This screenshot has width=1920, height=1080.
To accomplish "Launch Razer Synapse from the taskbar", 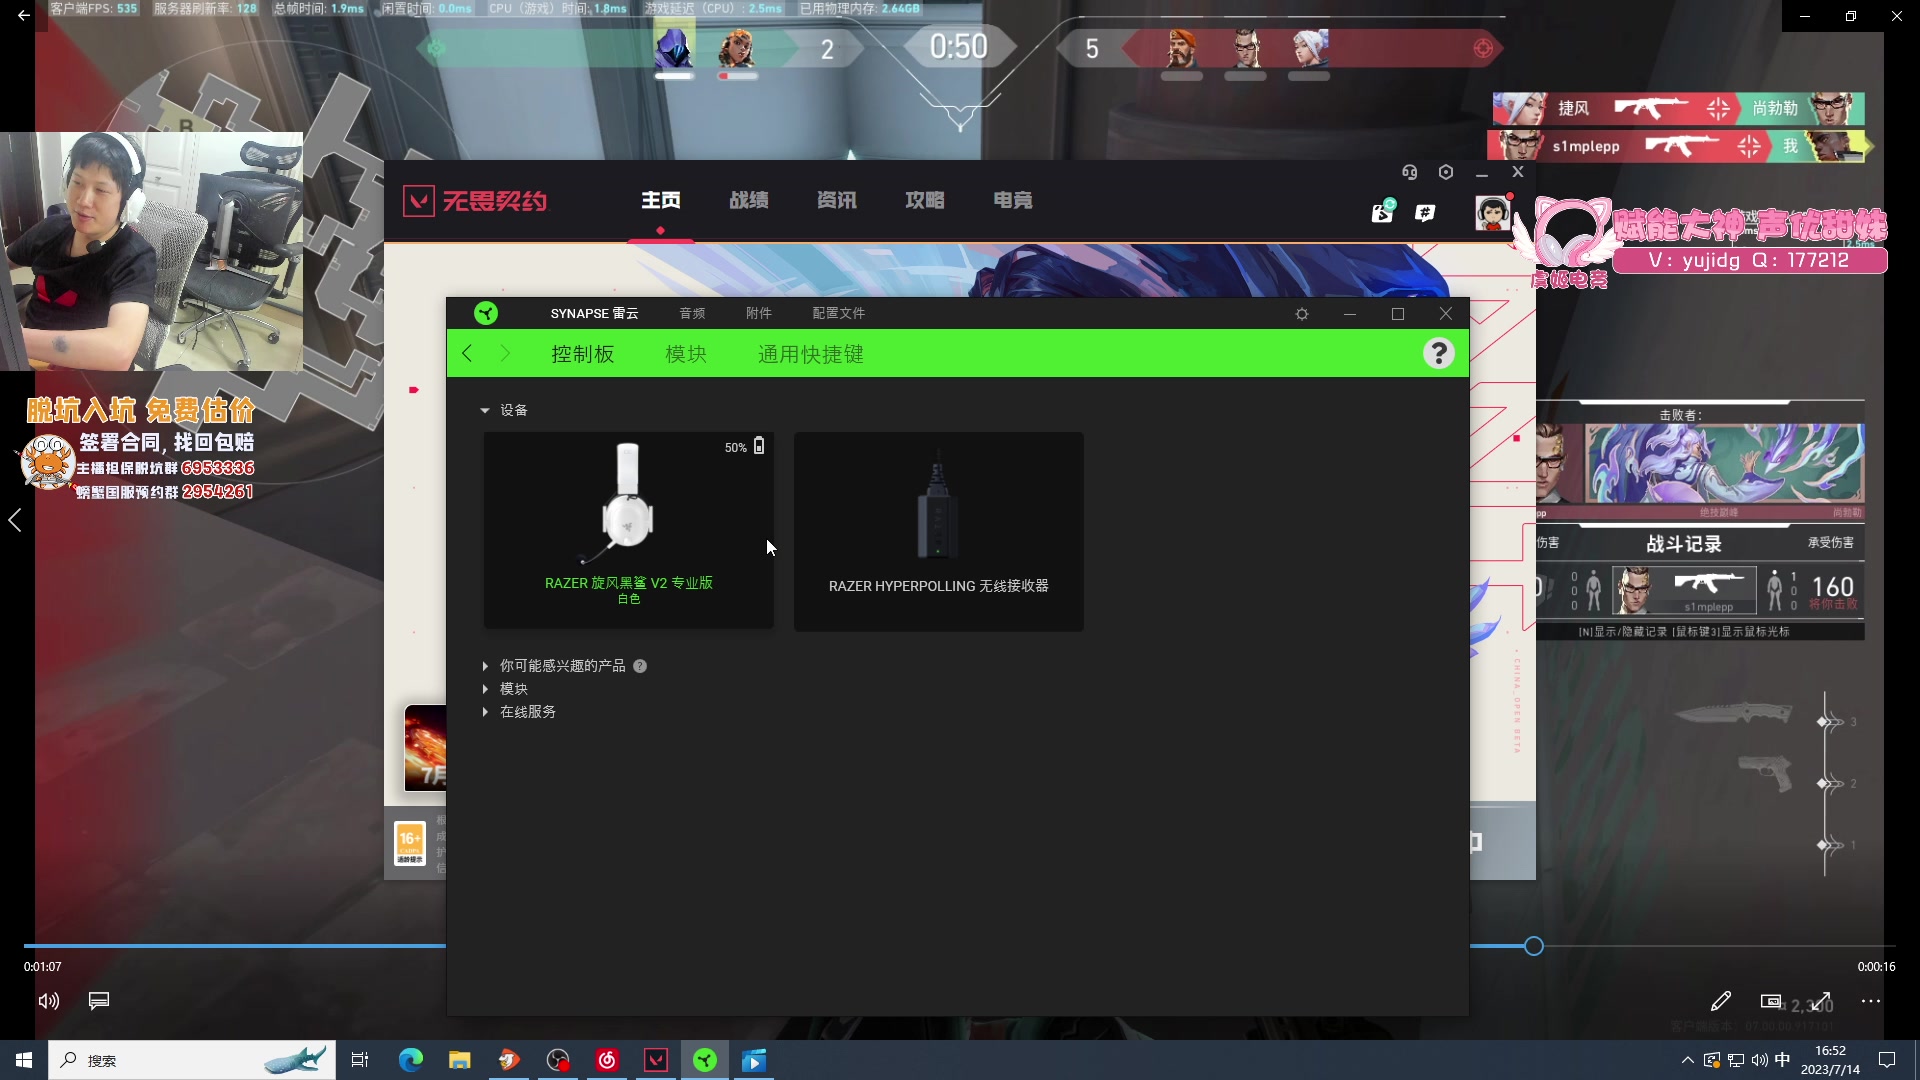I will click(705, 1060).
